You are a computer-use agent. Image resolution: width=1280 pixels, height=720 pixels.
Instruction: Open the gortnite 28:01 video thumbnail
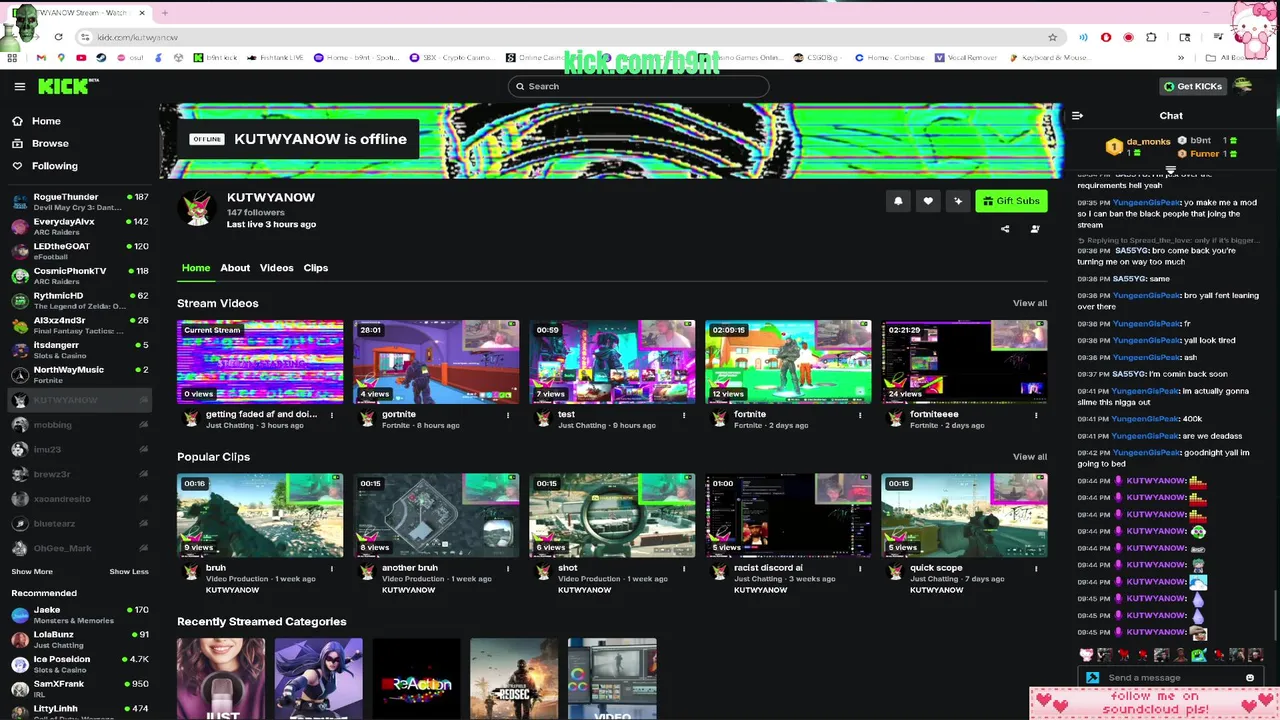click(436, 362)
